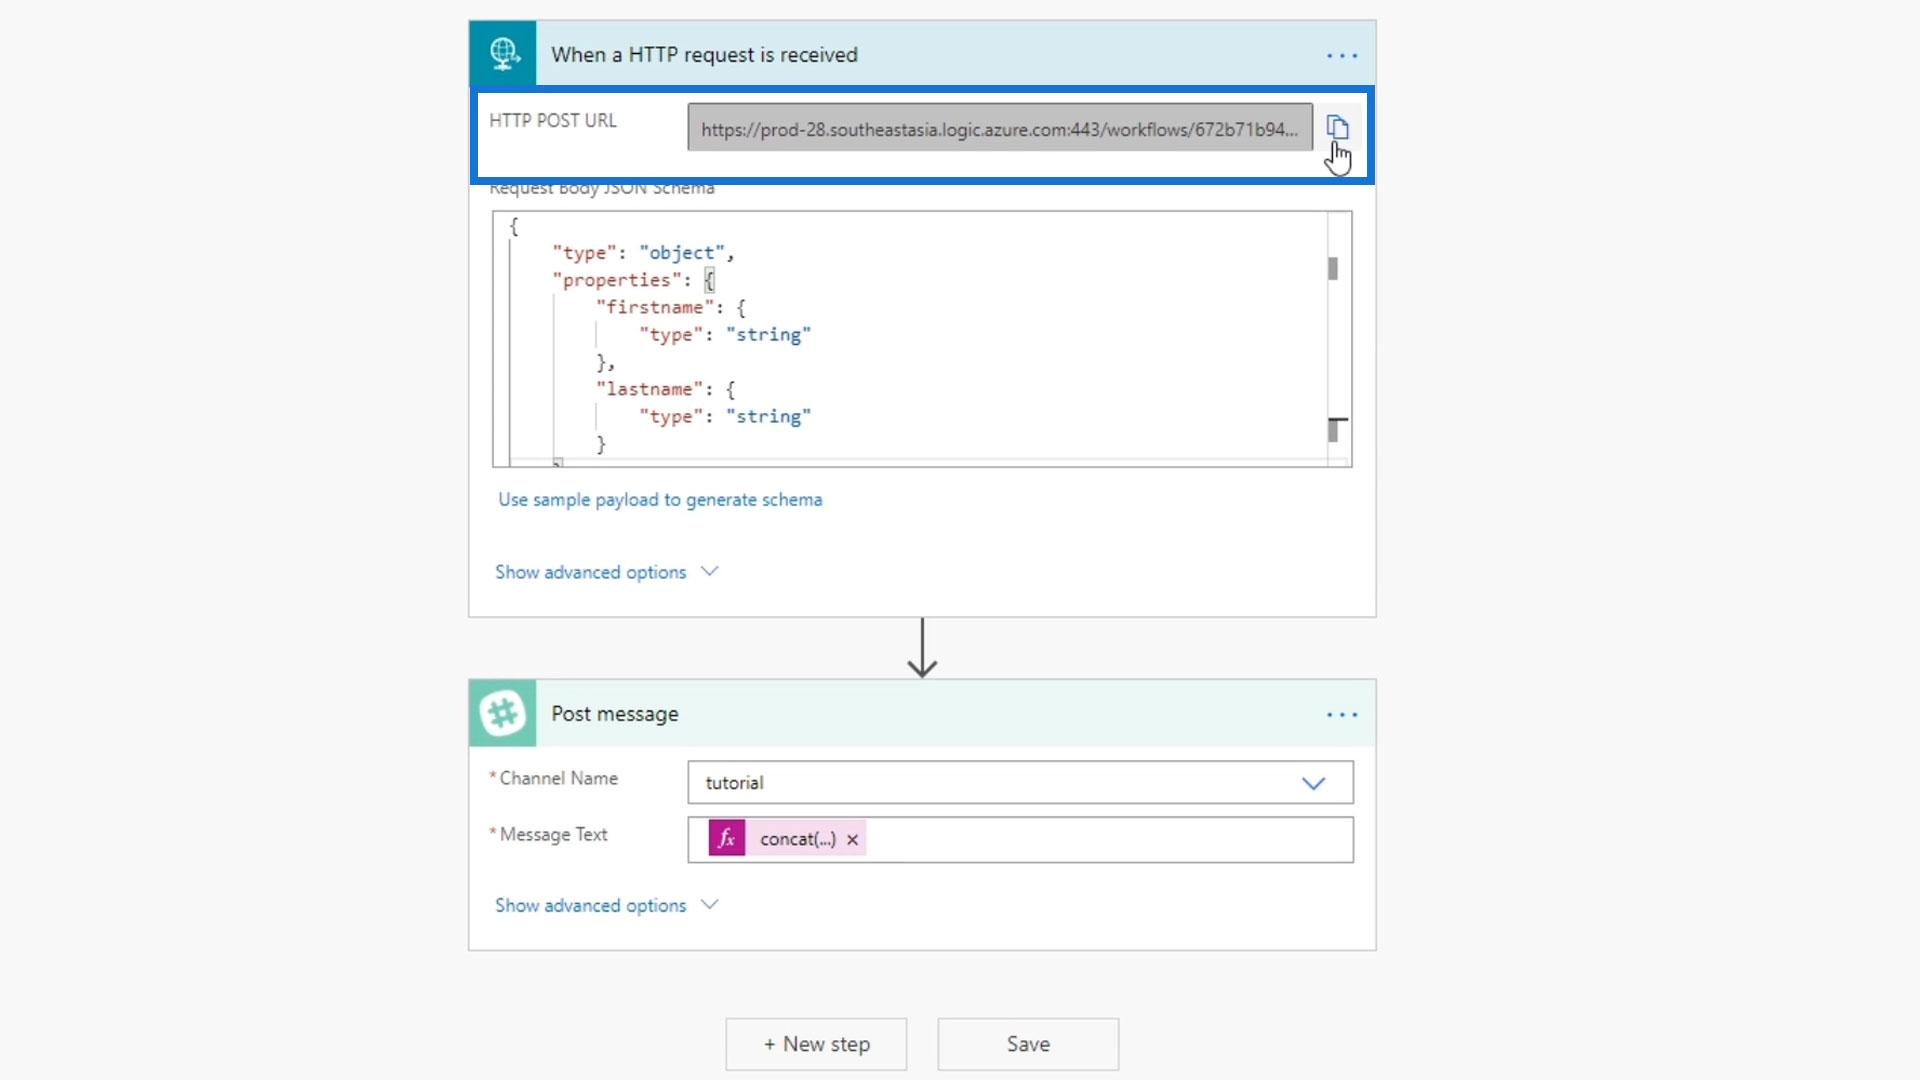Click the arrow connector between steps
The width and height of the screenshot is (1920, 1080).
tap(922, 648)
